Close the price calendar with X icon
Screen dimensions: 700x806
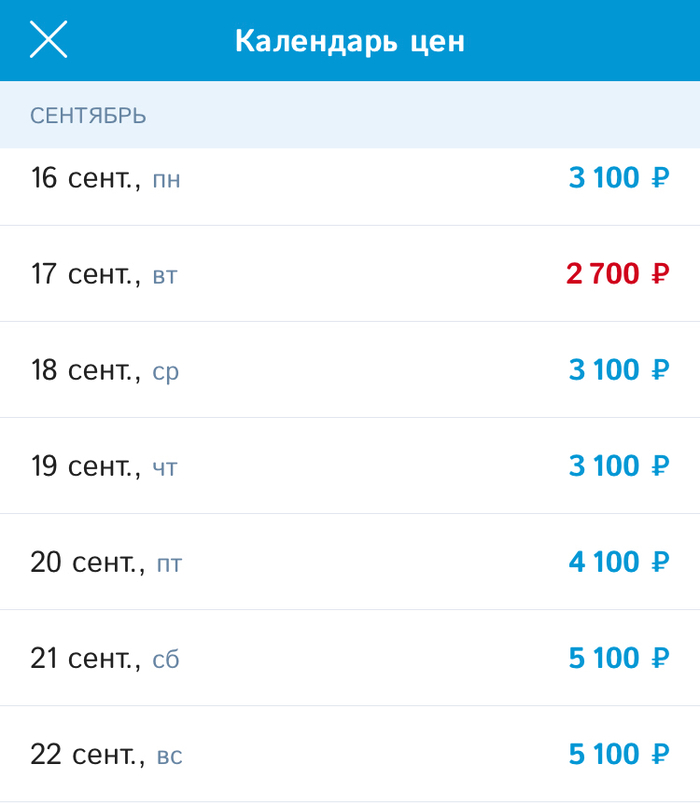(x=48, y=40)
